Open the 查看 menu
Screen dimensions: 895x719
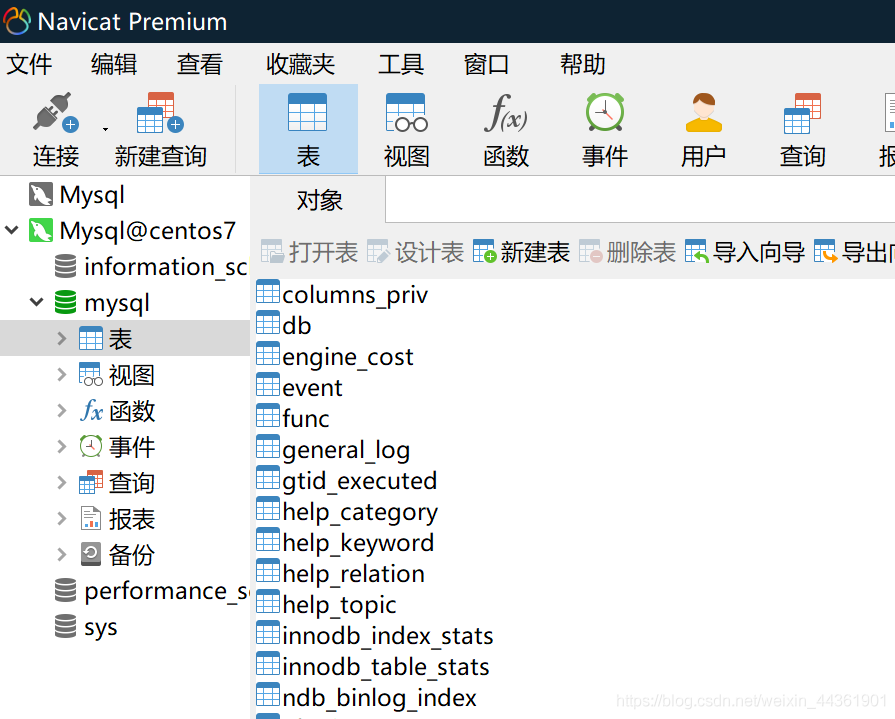pyautogui.click(x=199, y=64)
